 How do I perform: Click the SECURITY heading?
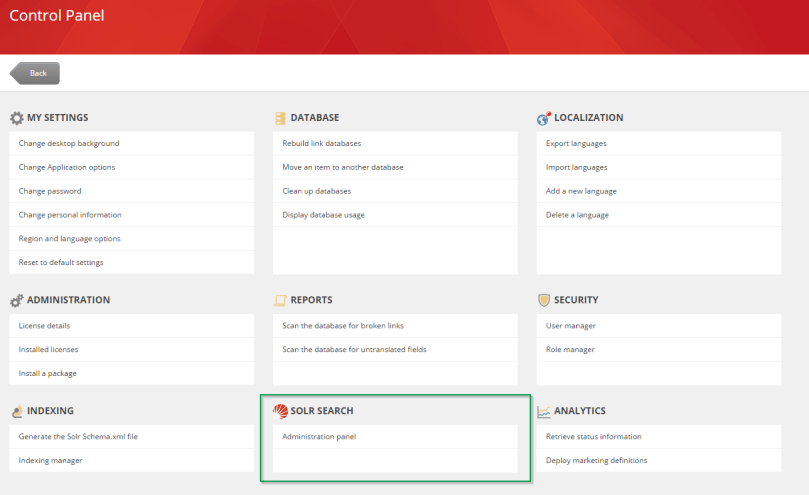(x=576, y=300)
